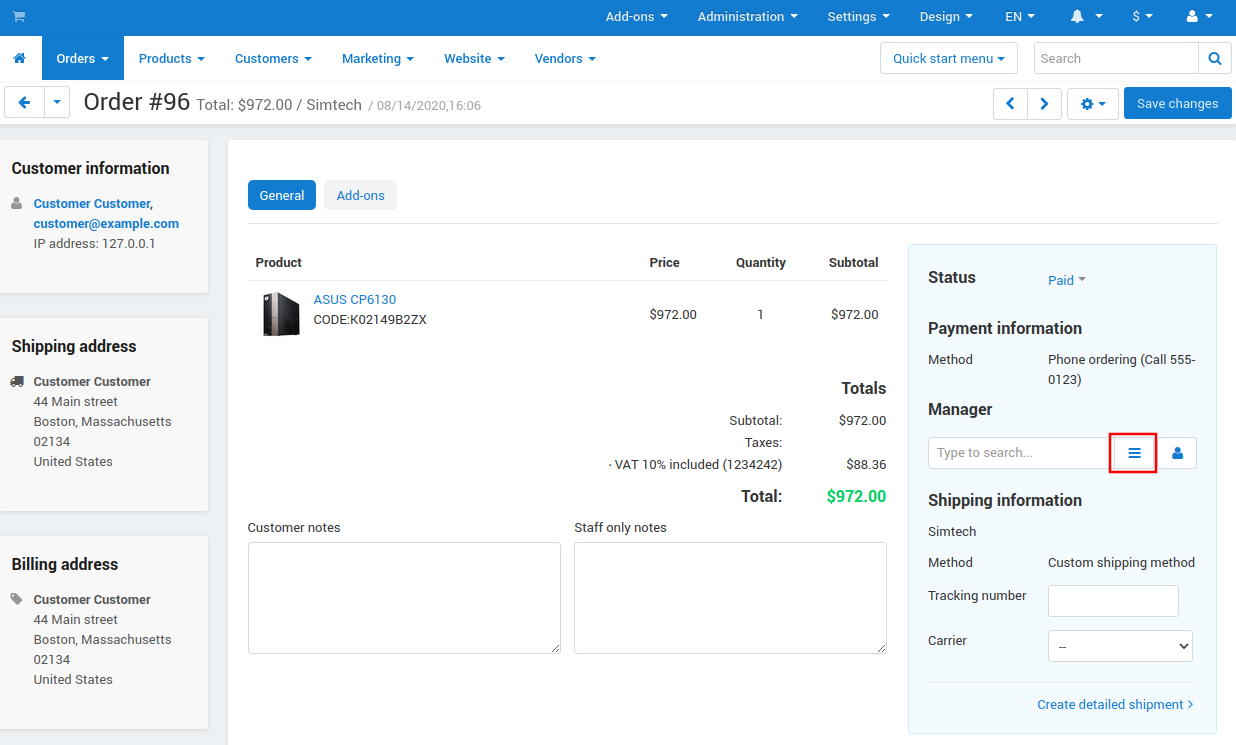Open the Add-ons top menu

tap(637, 17)
